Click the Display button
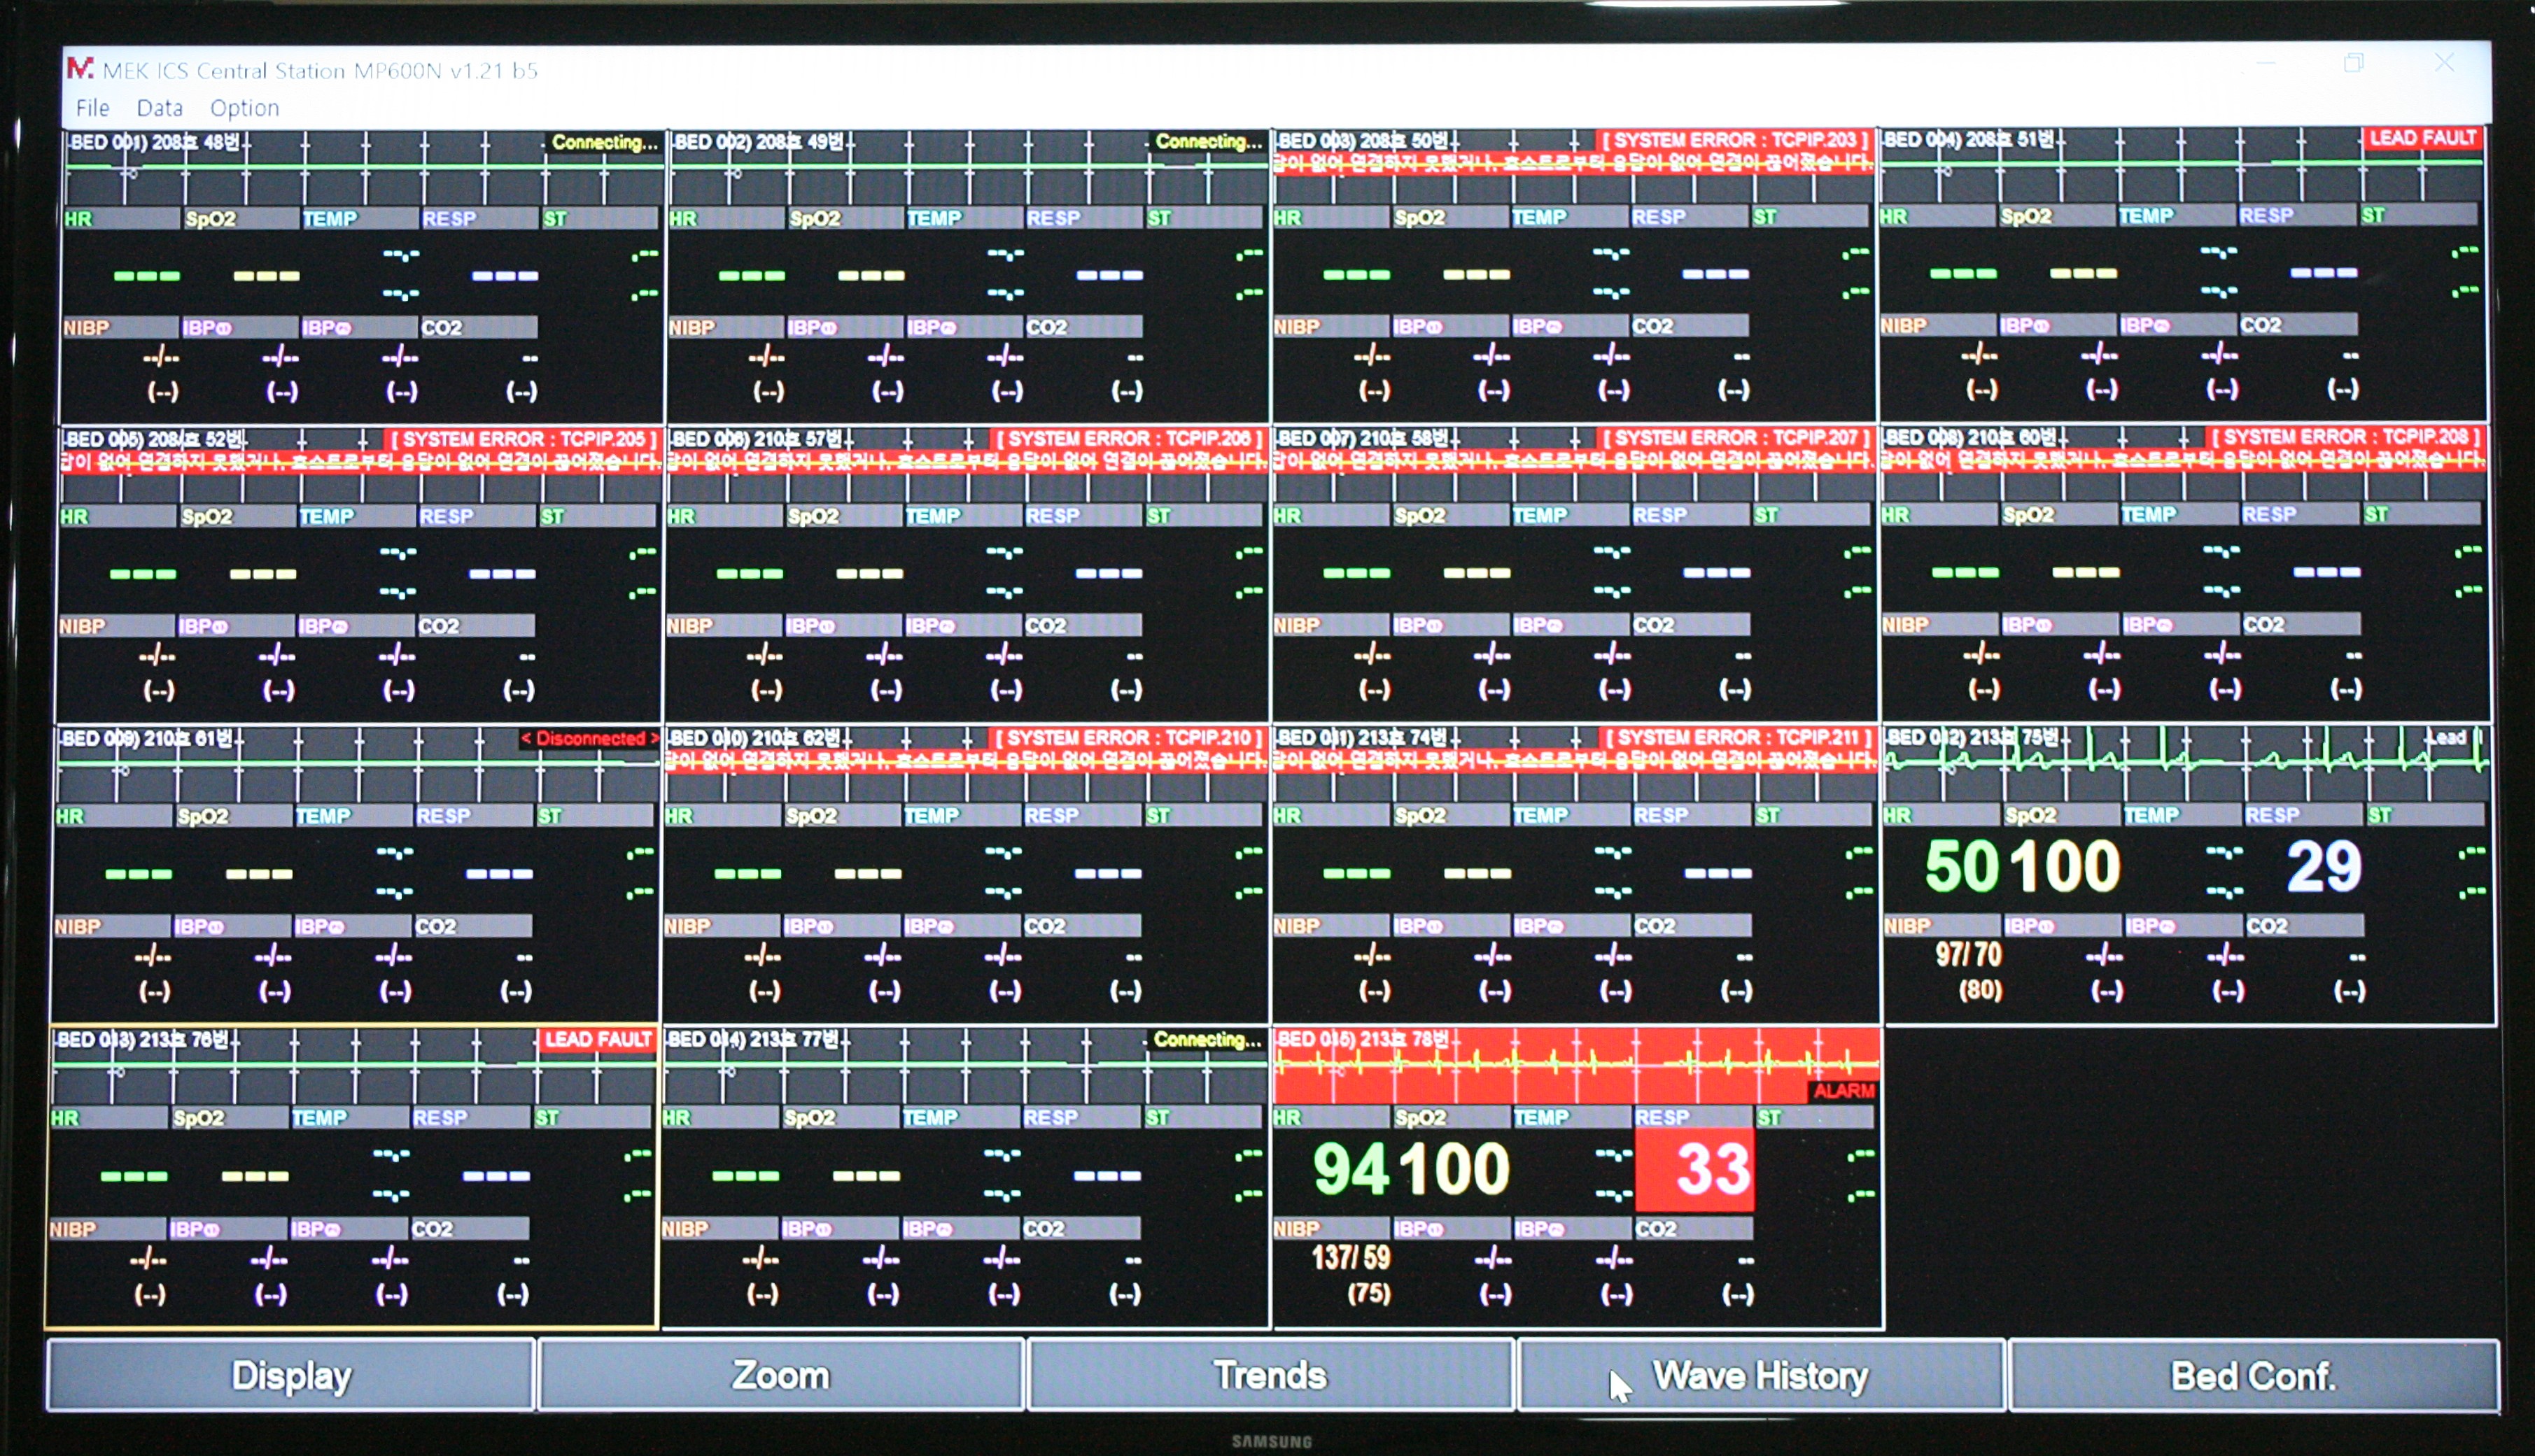The height and width of the screenshot is (1456, 2535). 291,1376
